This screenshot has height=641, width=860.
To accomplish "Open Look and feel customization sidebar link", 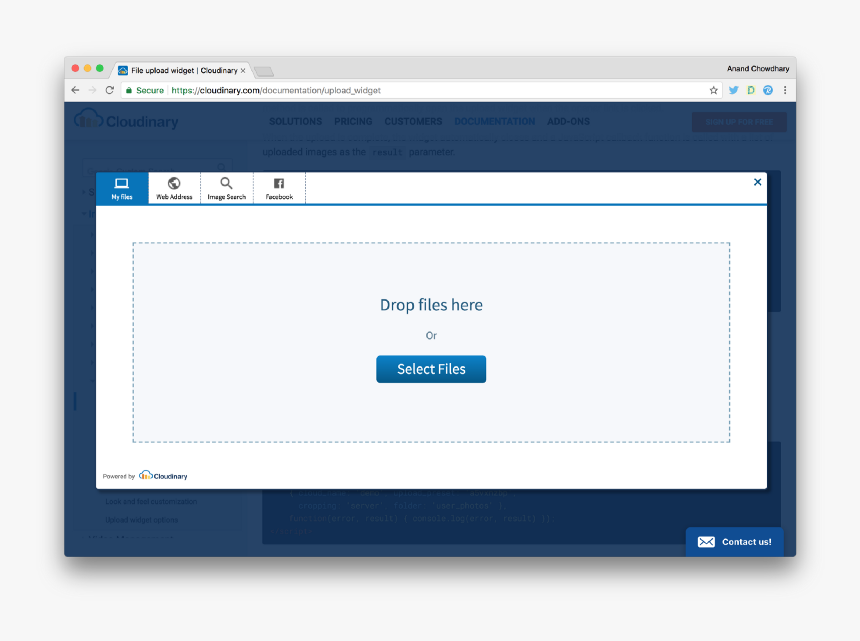I will pyautogui.click(x=151, y=502).
